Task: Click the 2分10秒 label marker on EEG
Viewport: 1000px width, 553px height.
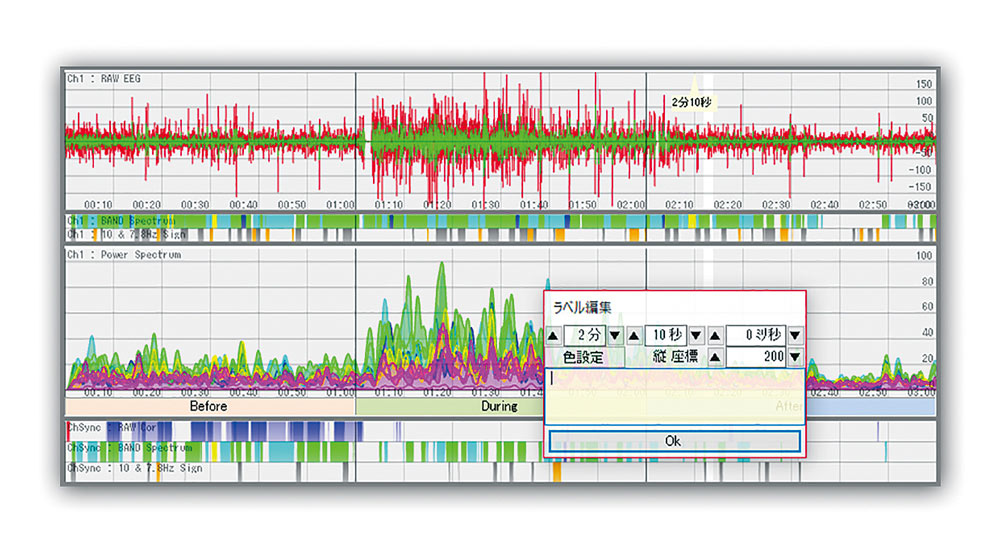Action: click(x=692, y=102)
